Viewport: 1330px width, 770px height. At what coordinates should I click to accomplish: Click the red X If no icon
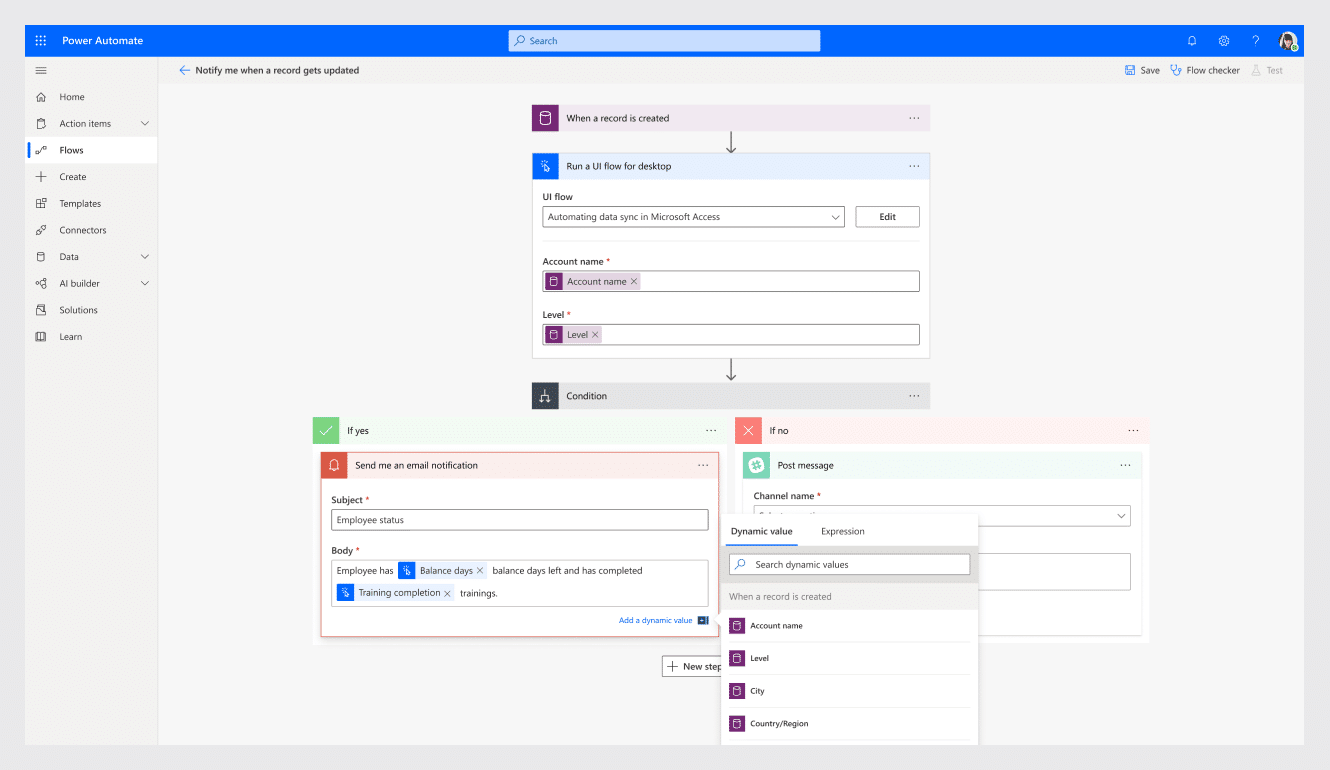point(748,430)
